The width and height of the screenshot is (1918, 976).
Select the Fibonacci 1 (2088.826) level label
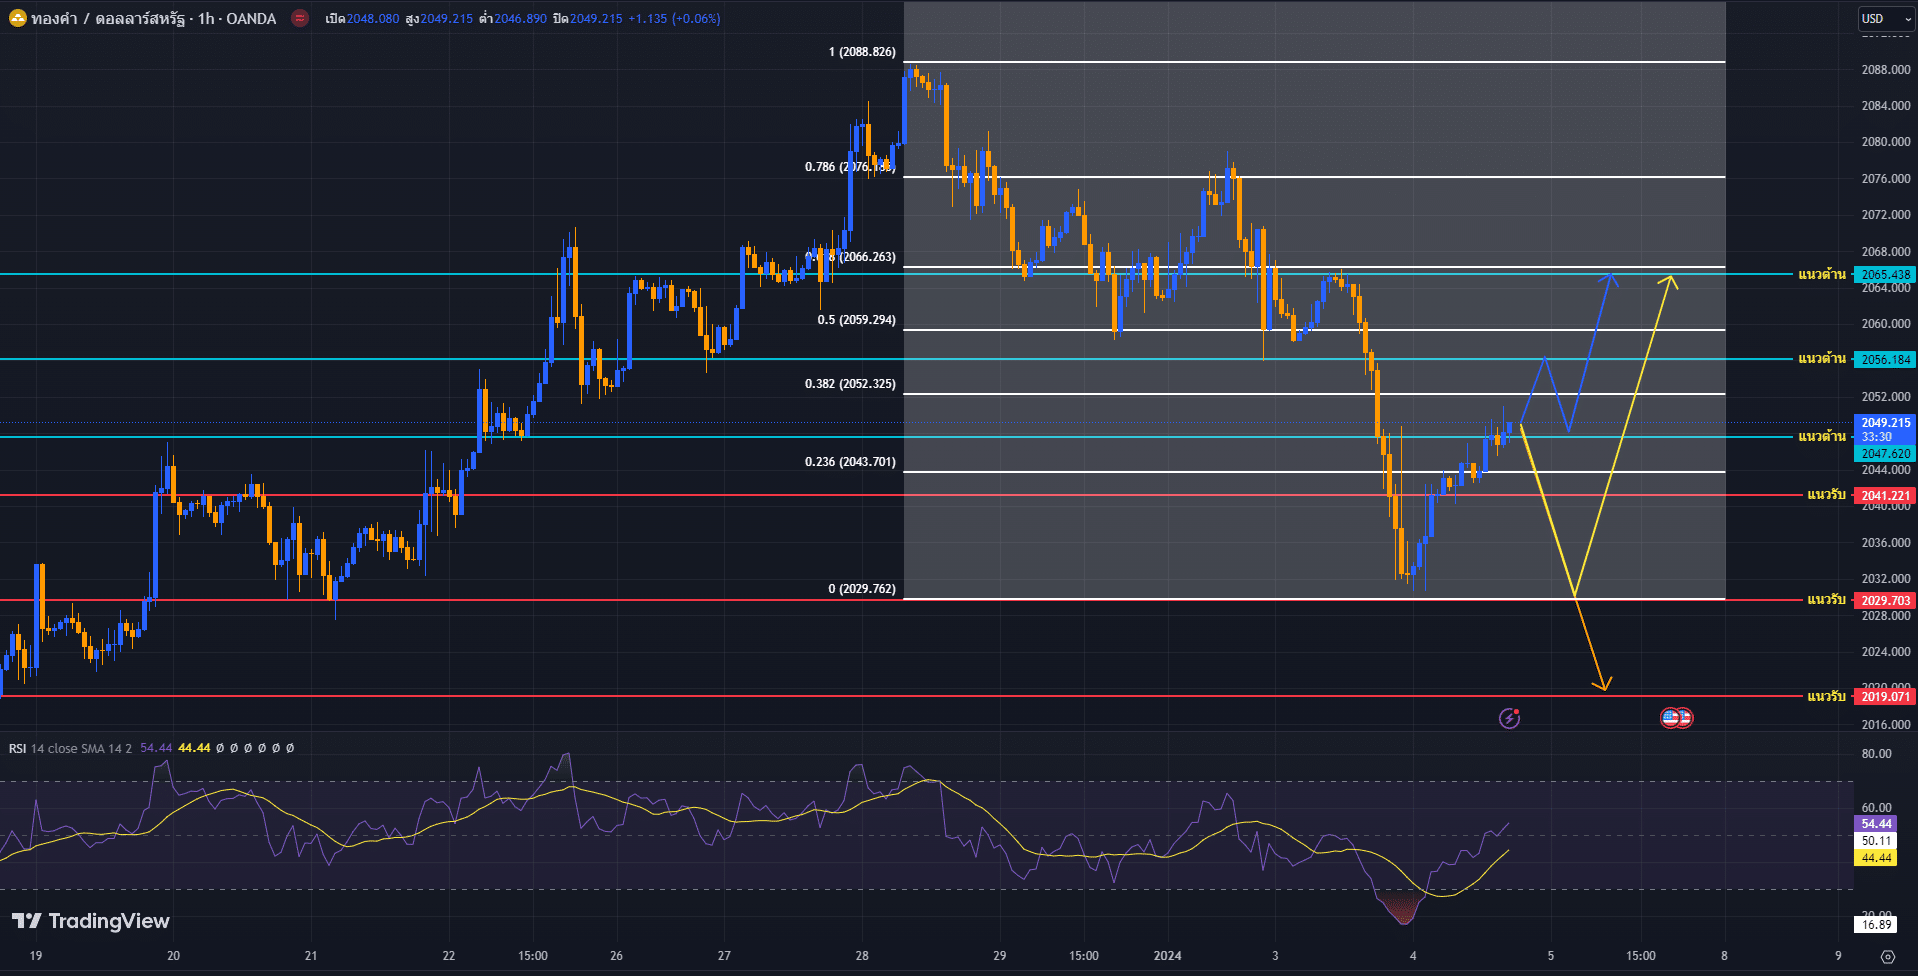tap(862, 52)
